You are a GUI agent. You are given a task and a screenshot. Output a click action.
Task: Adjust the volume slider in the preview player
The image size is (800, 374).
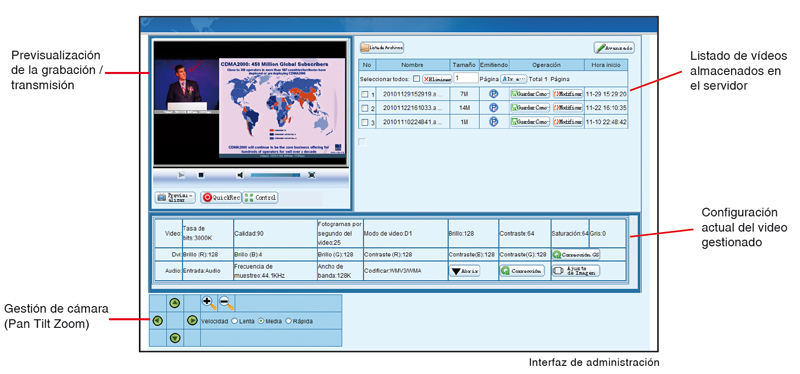pyautogui.click(x=276, y=175)
